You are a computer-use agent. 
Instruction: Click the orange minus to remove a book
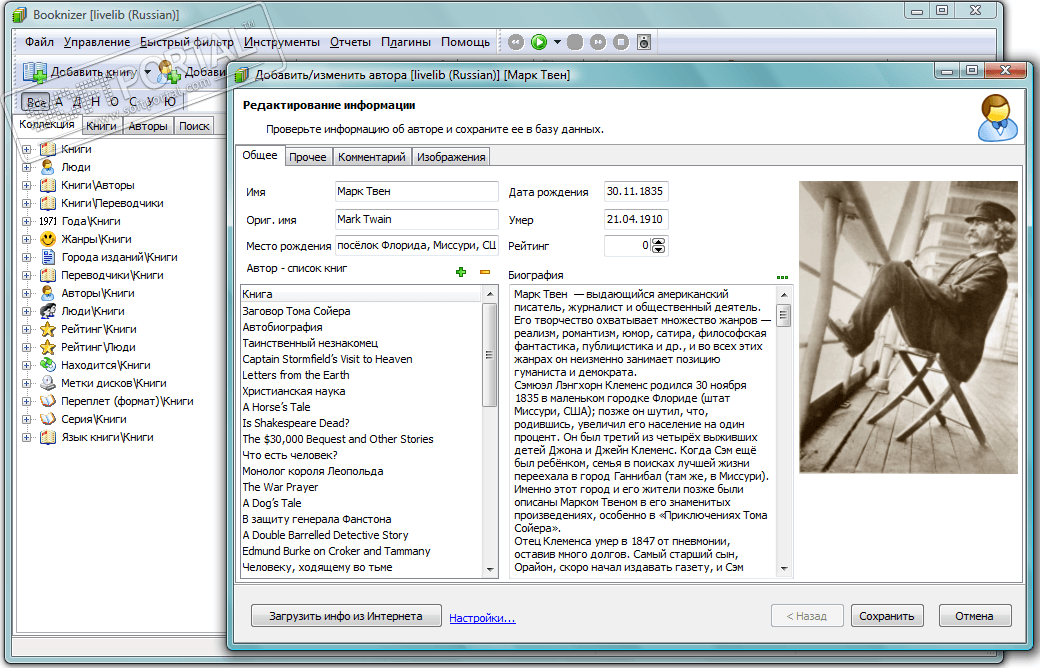[x=485, y=272]
